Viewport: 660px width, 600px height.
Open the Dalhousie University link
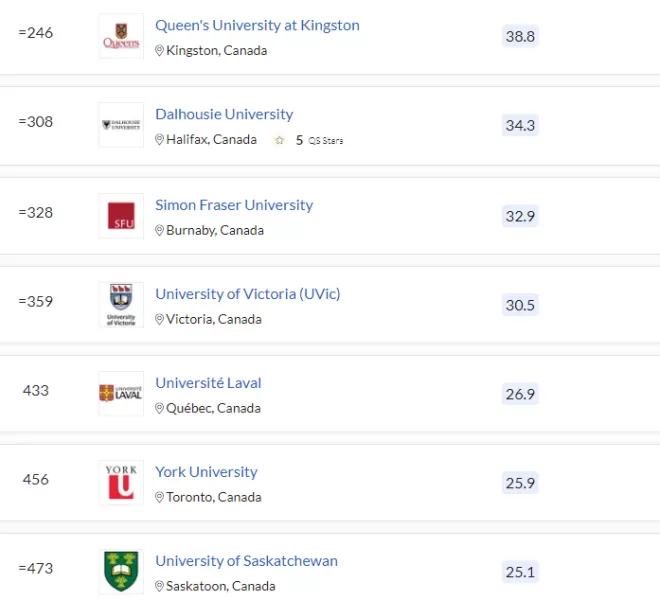tap(224, 114)
